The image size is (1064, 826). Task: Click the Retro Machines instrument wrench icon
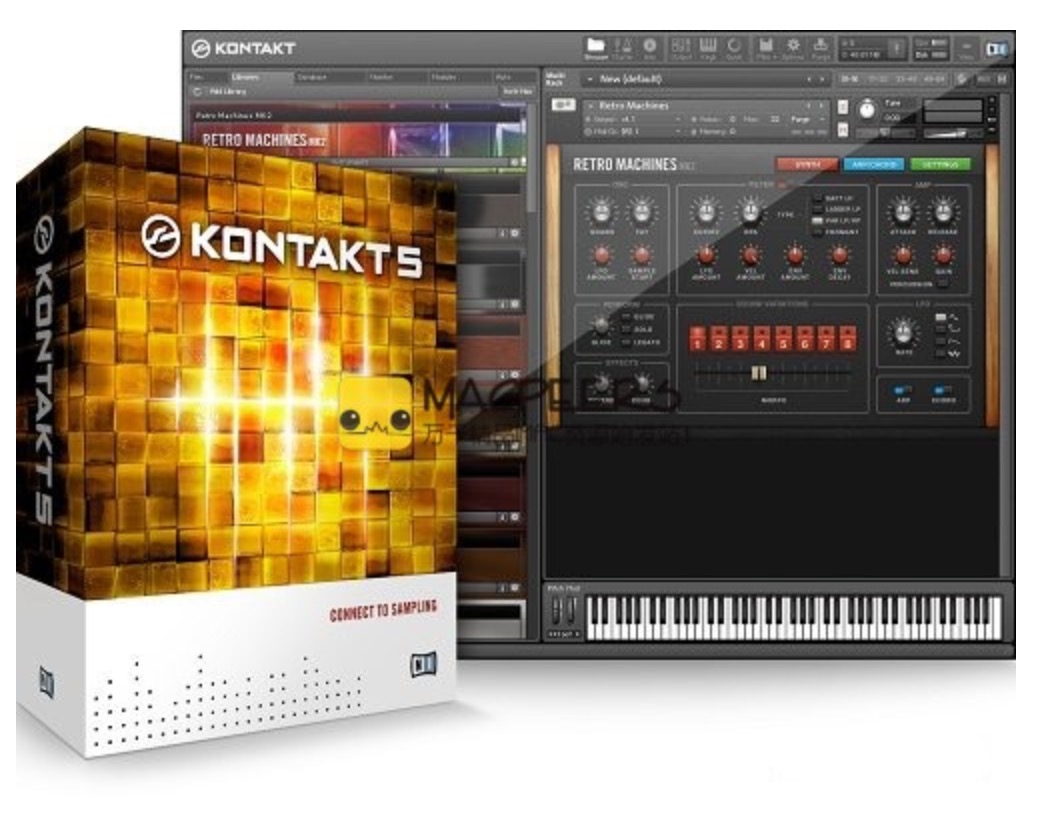pos(563,105)
